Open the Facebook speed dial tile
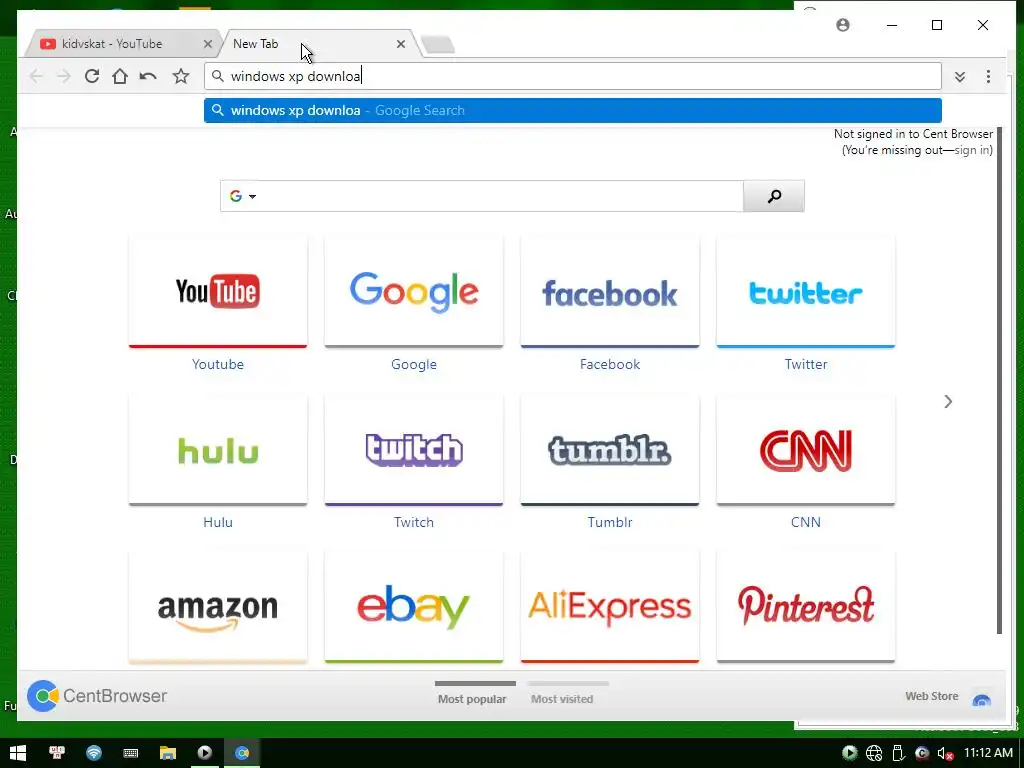 coord(609,291)
